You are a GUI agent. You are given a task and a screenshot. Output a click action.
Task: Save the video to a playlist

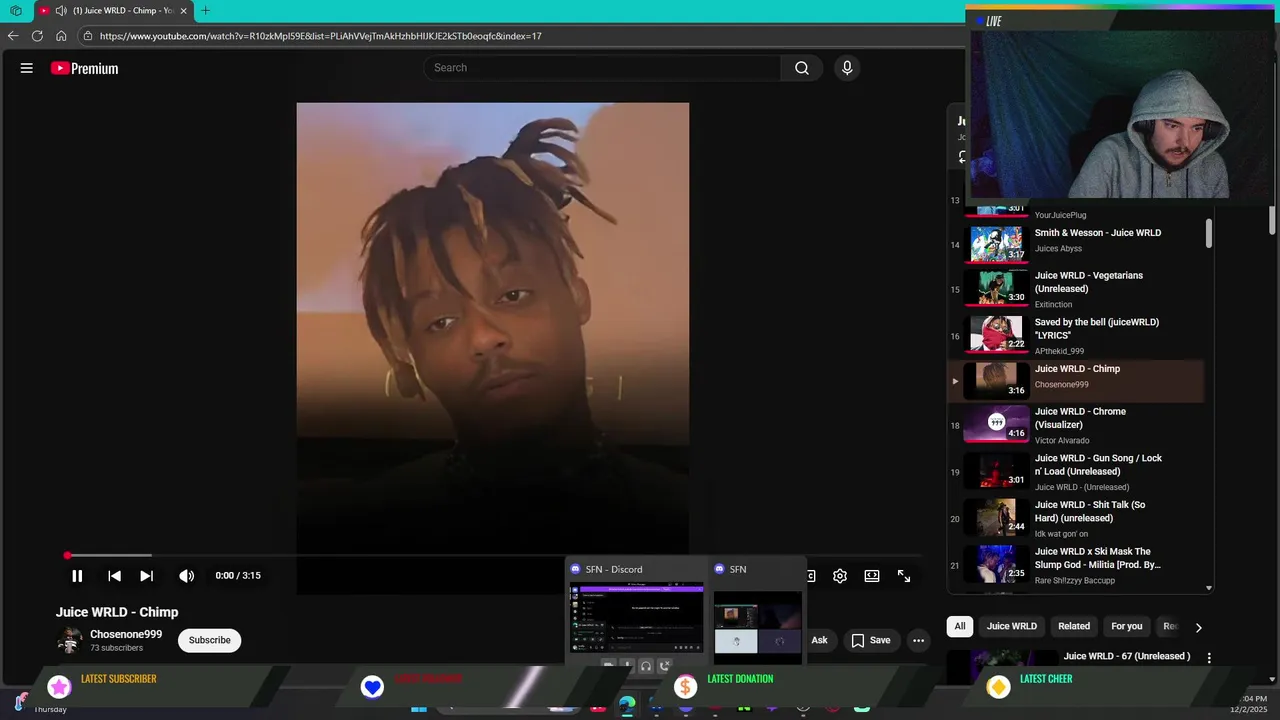[x=870, y=640]
